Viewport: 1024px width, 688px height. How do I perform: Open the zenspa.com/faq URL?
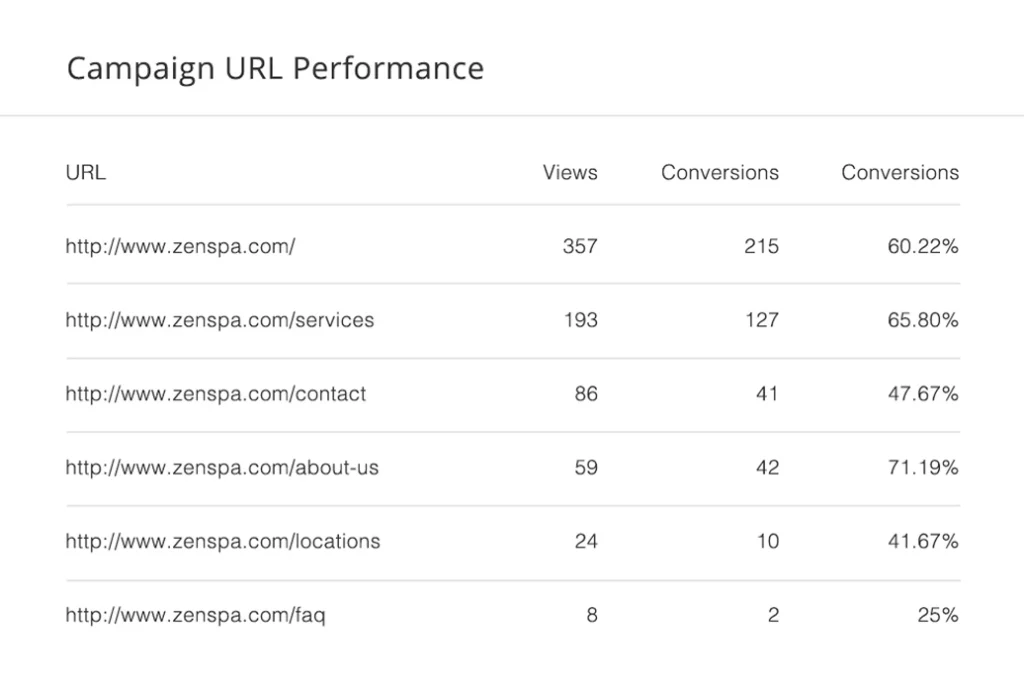pos(195,616)
